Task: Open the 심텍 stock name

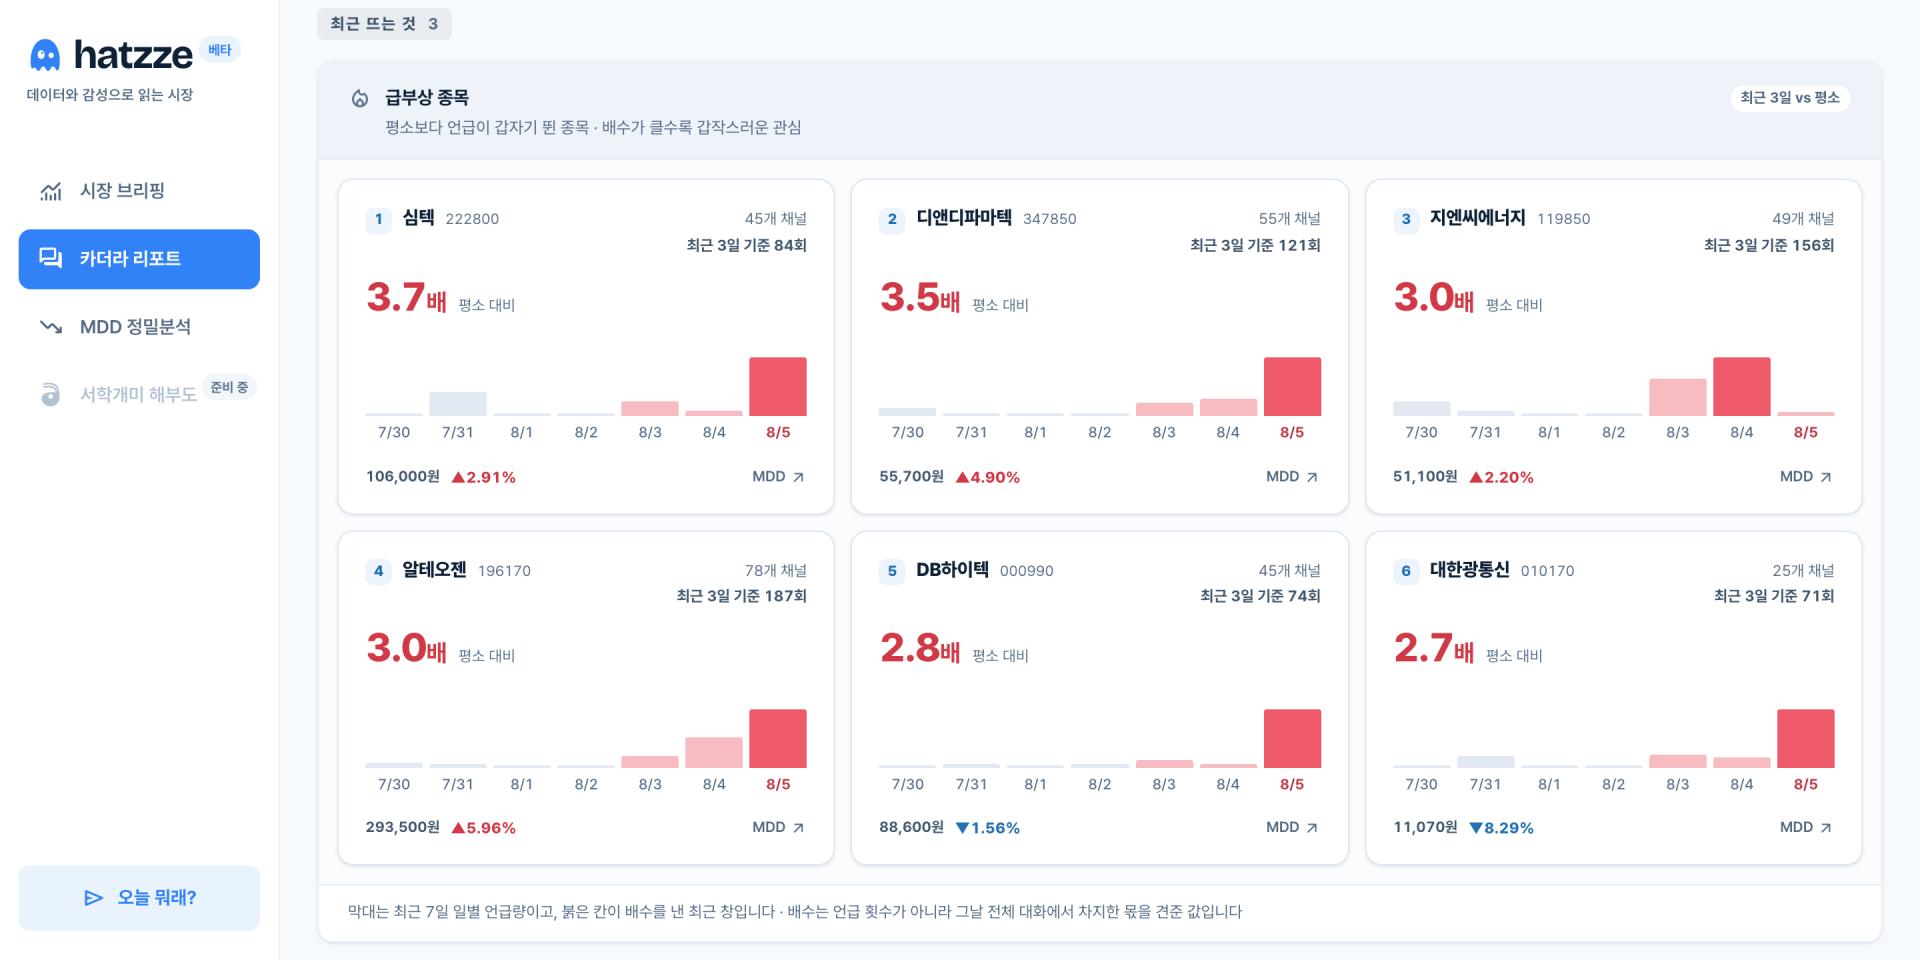Action: click(418, 218)
